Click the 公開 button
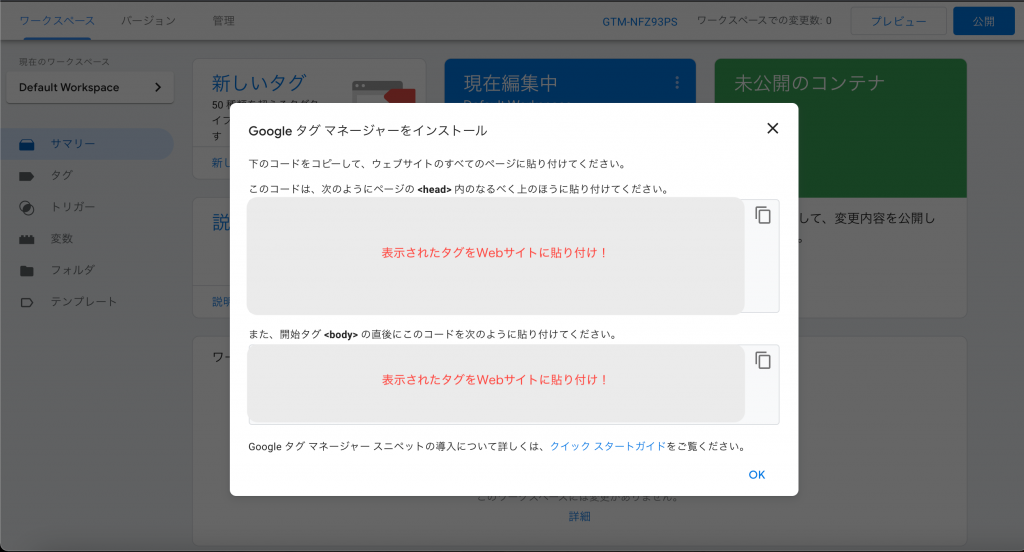This screenshot has height=552, width=1024. point(984,22)
